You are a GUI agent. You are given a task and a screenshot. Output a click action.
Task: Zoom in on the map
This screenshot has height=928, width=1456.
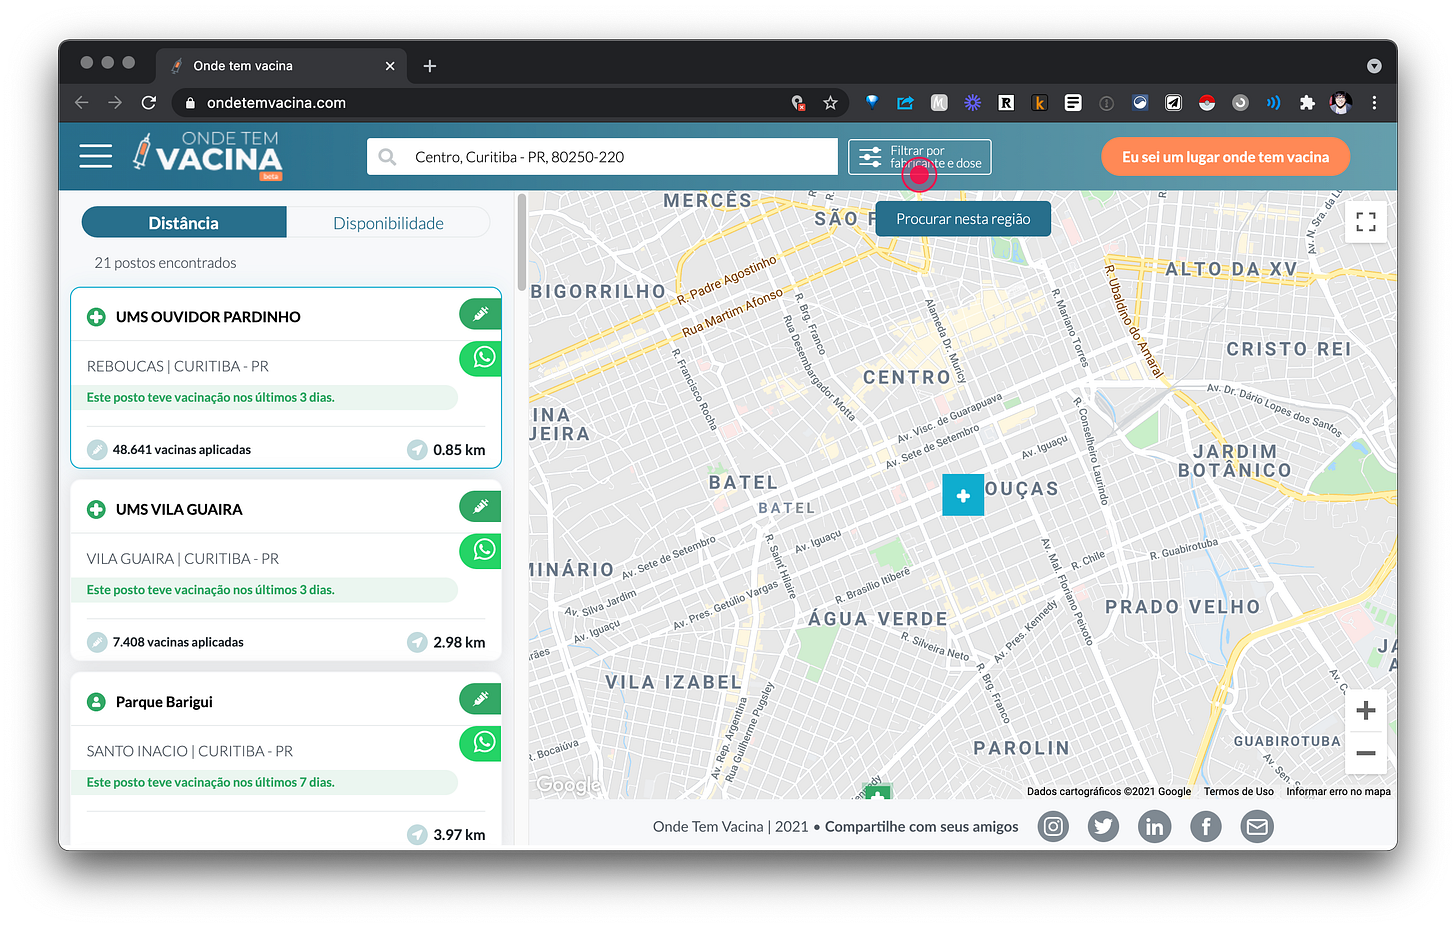[x=1366, y=711]
